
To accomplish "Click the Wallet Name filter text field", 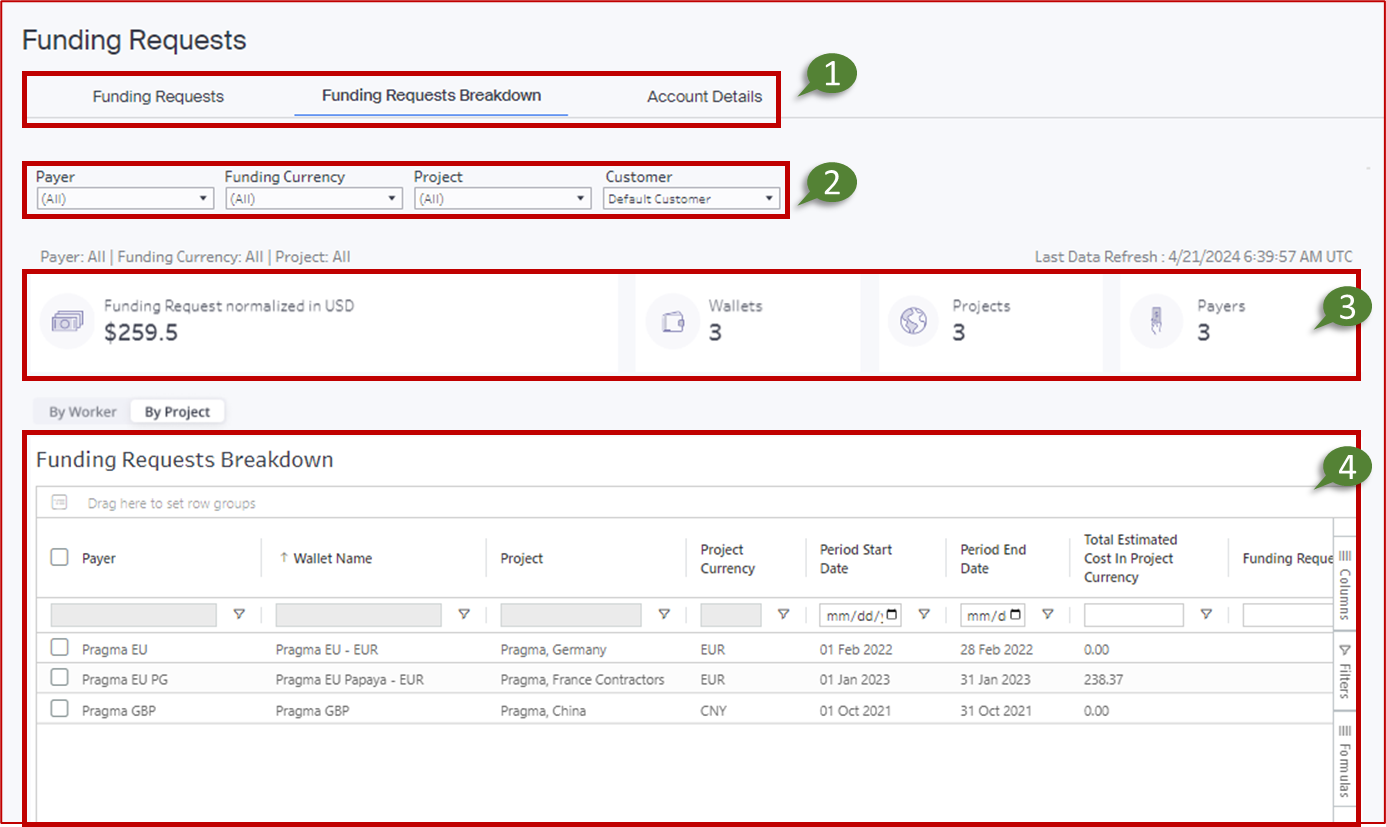I will [x=358, y=615].
